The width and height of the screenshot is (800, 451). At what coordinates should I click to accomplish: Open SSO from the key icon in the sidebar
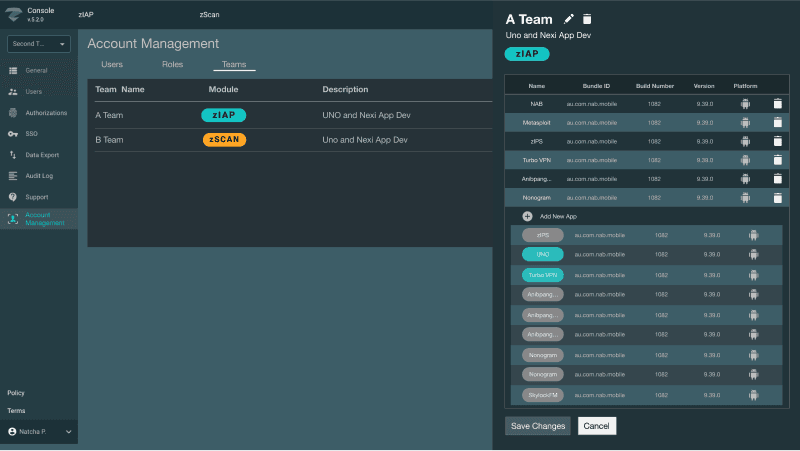coord(13,134)
